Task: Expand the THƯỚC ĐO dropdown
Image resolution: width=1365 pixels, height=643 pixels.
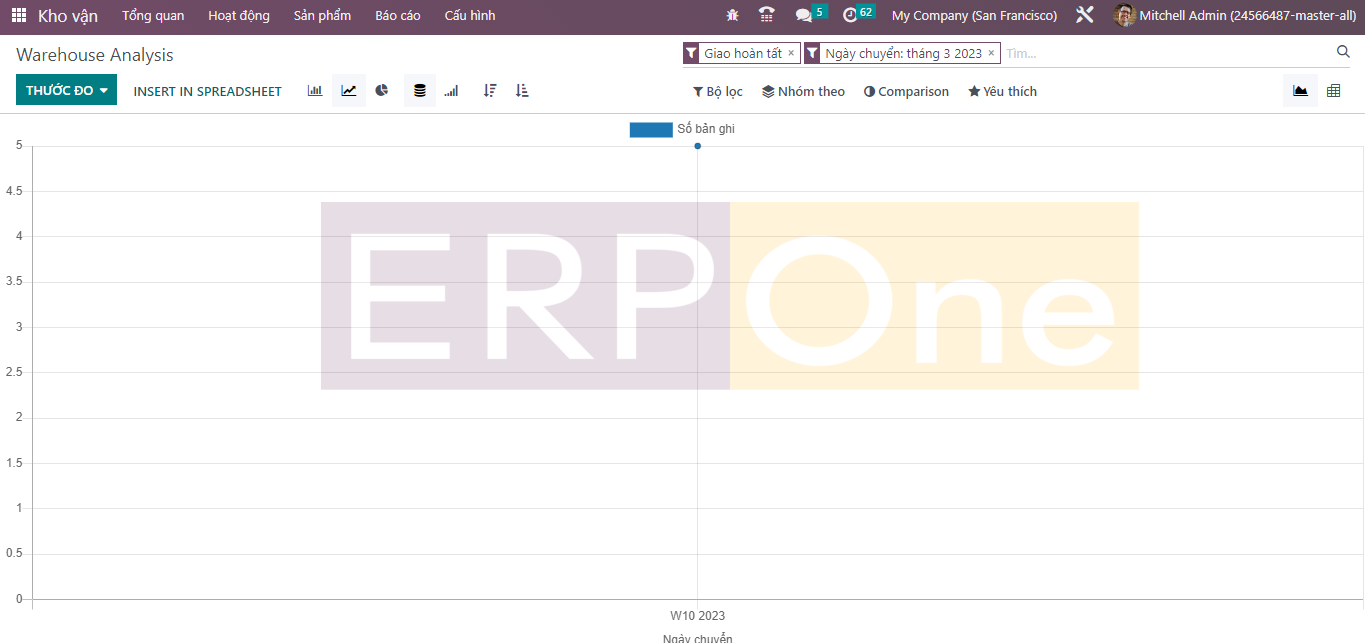Action: pyautogui.click(x=66, y=91)
